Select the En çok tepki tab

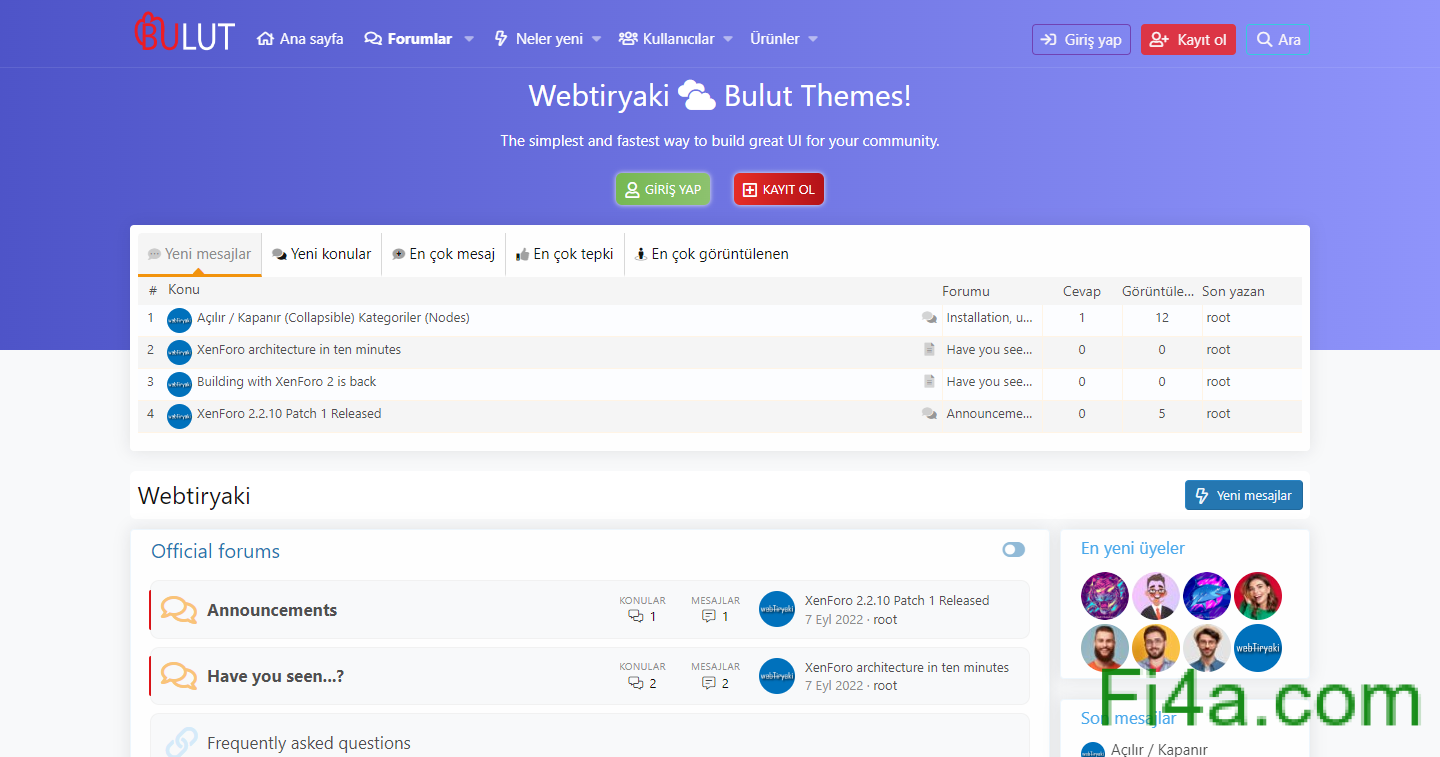tap(565, 254)
